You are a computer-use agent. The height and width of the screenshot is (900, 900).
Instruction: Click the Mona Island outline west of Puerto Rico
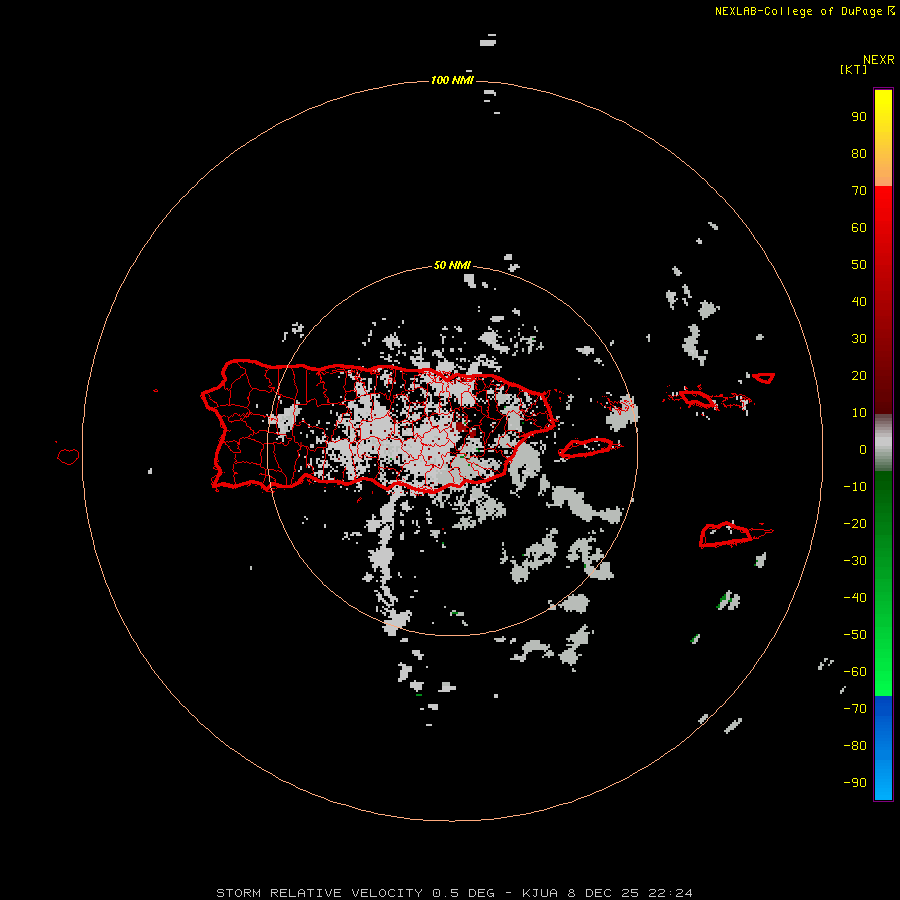[x=68, y=456]
